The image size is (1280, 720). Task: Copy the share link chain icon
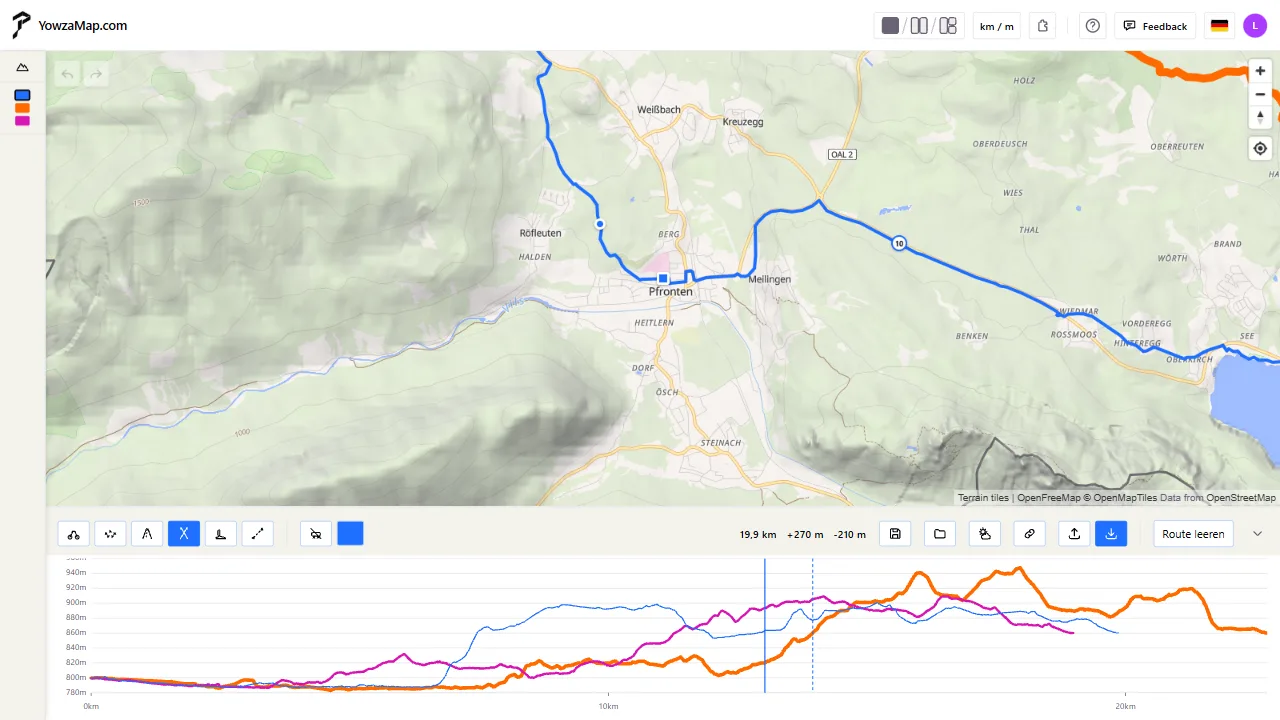[x=1030, y=534]
